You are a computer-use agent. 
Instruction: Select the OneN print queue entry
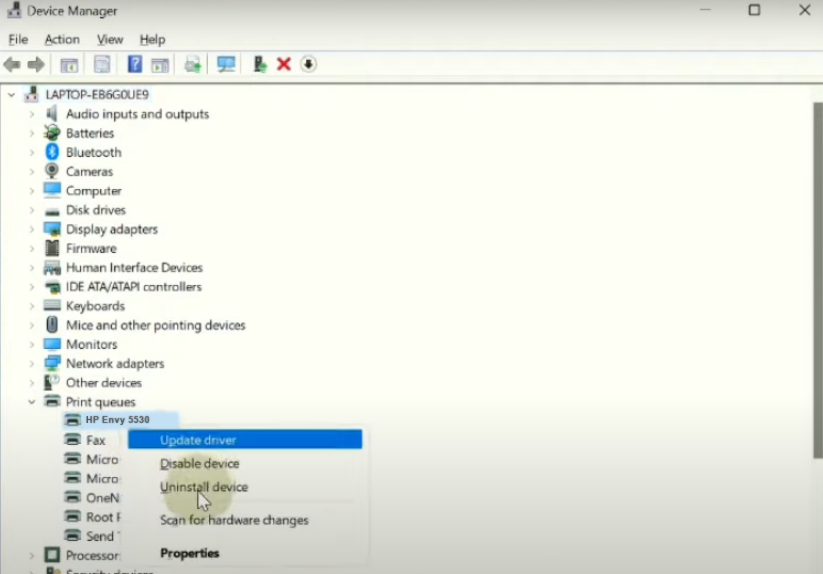[x=103, y=497]
